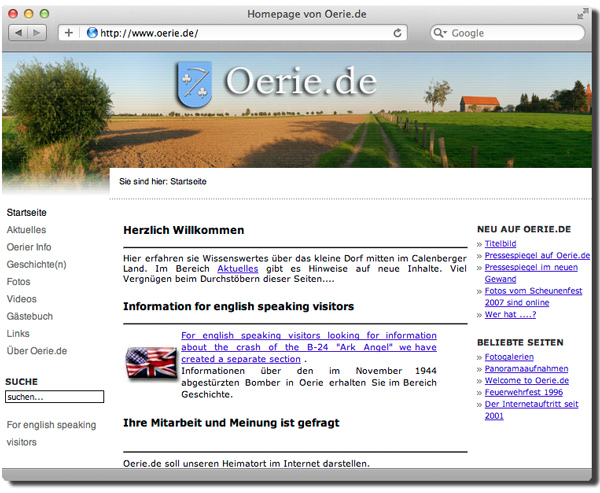Open the Gästebuch page
This screenshot has width=600, height=493.
[x=30, y=316]
